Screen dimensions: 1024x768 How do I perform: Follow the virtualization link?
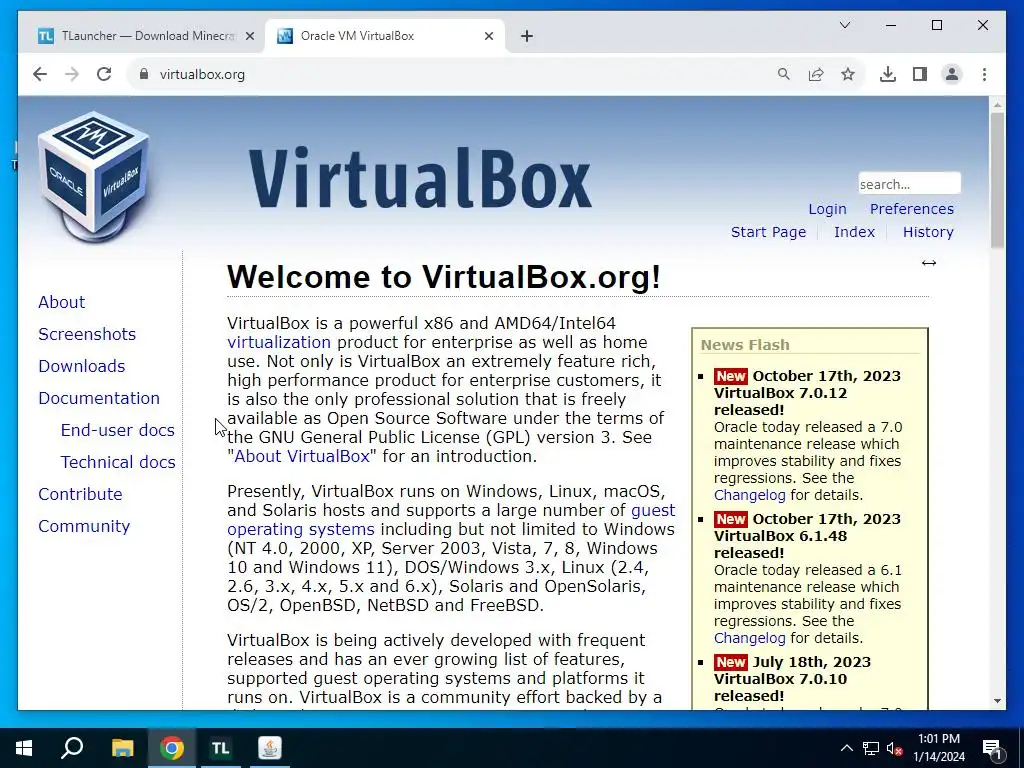[x=279, y=342]
